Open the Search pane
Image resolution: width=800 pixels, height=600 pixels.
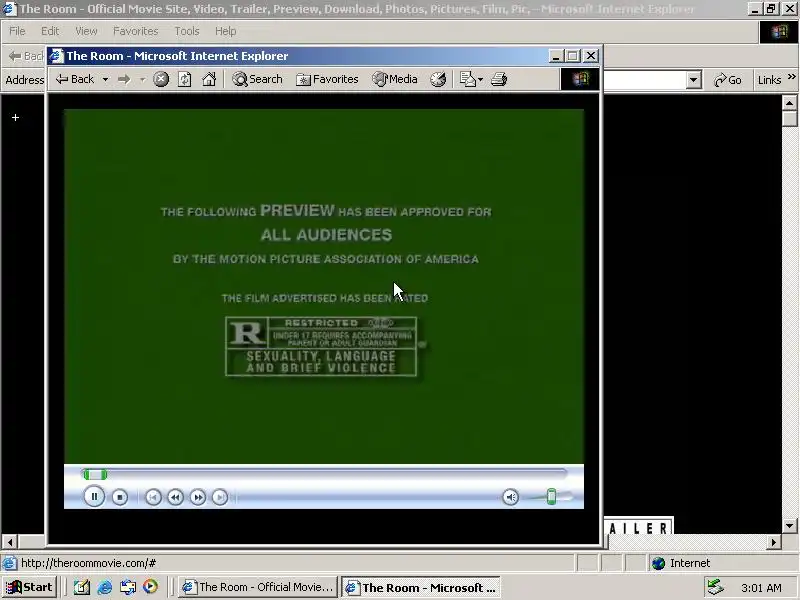coord(257,79)
